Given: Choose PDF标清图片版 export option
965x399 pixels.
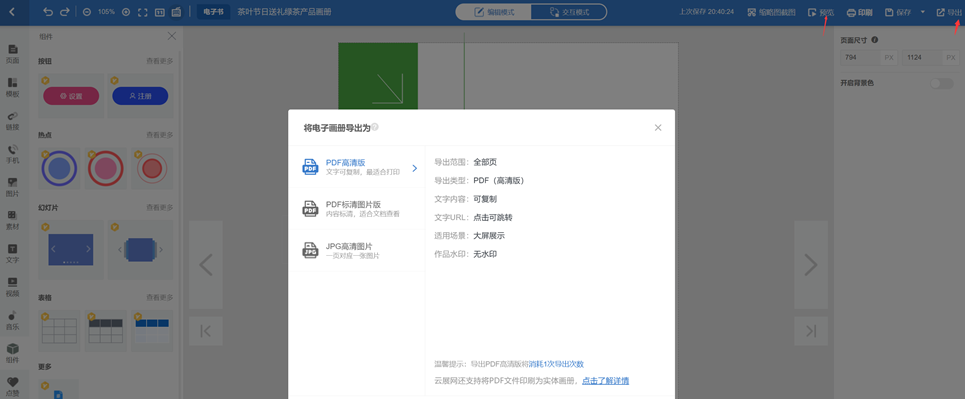Looking at the screenshot, I should (x=357, y=209).
